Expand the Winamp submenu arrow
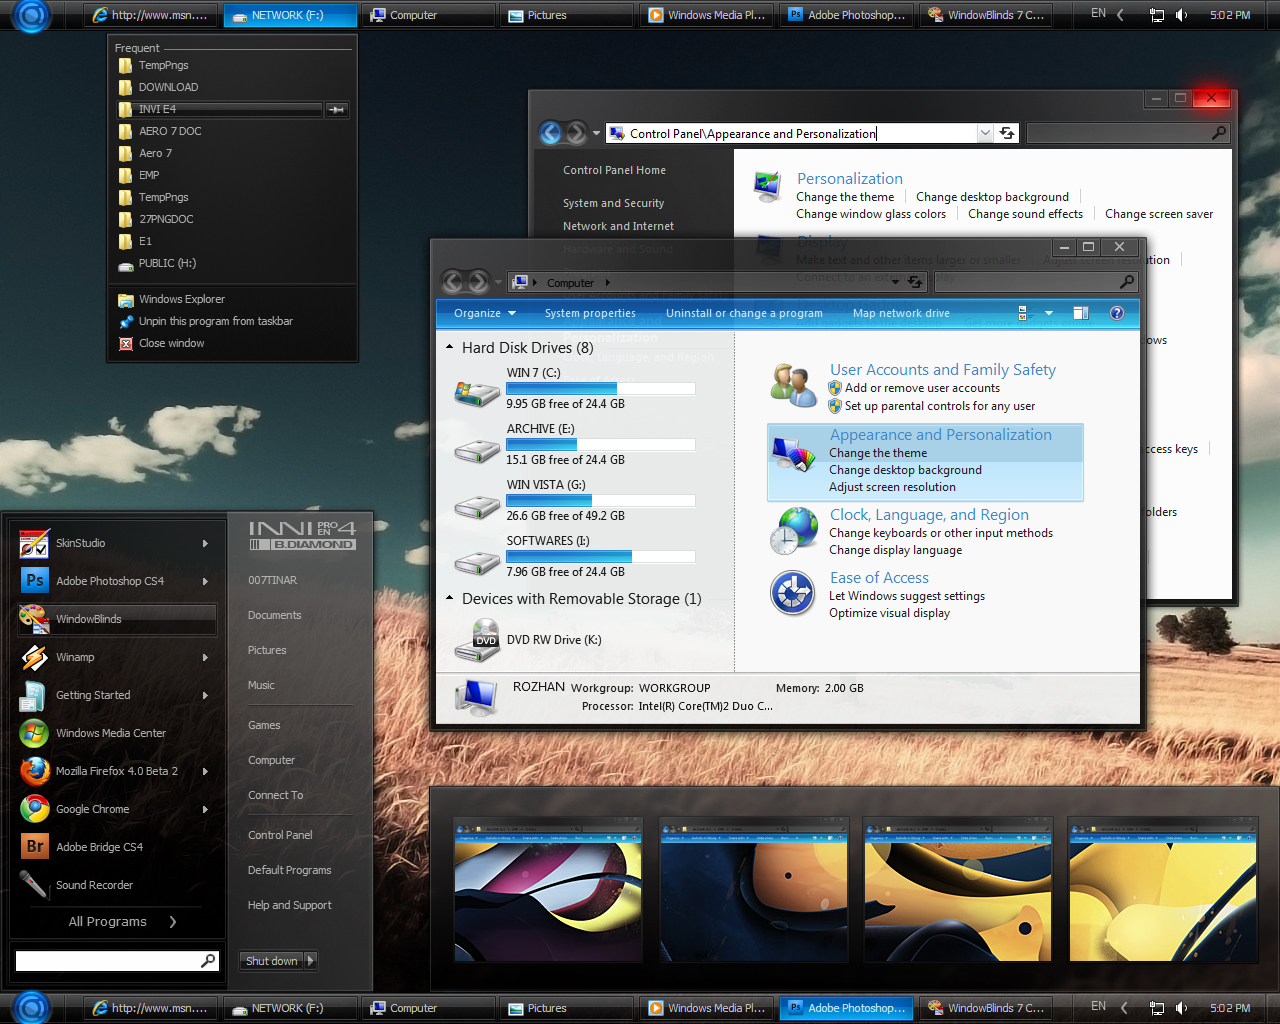The width and height of the screenshot is (1280, 1024). point(205,657)
